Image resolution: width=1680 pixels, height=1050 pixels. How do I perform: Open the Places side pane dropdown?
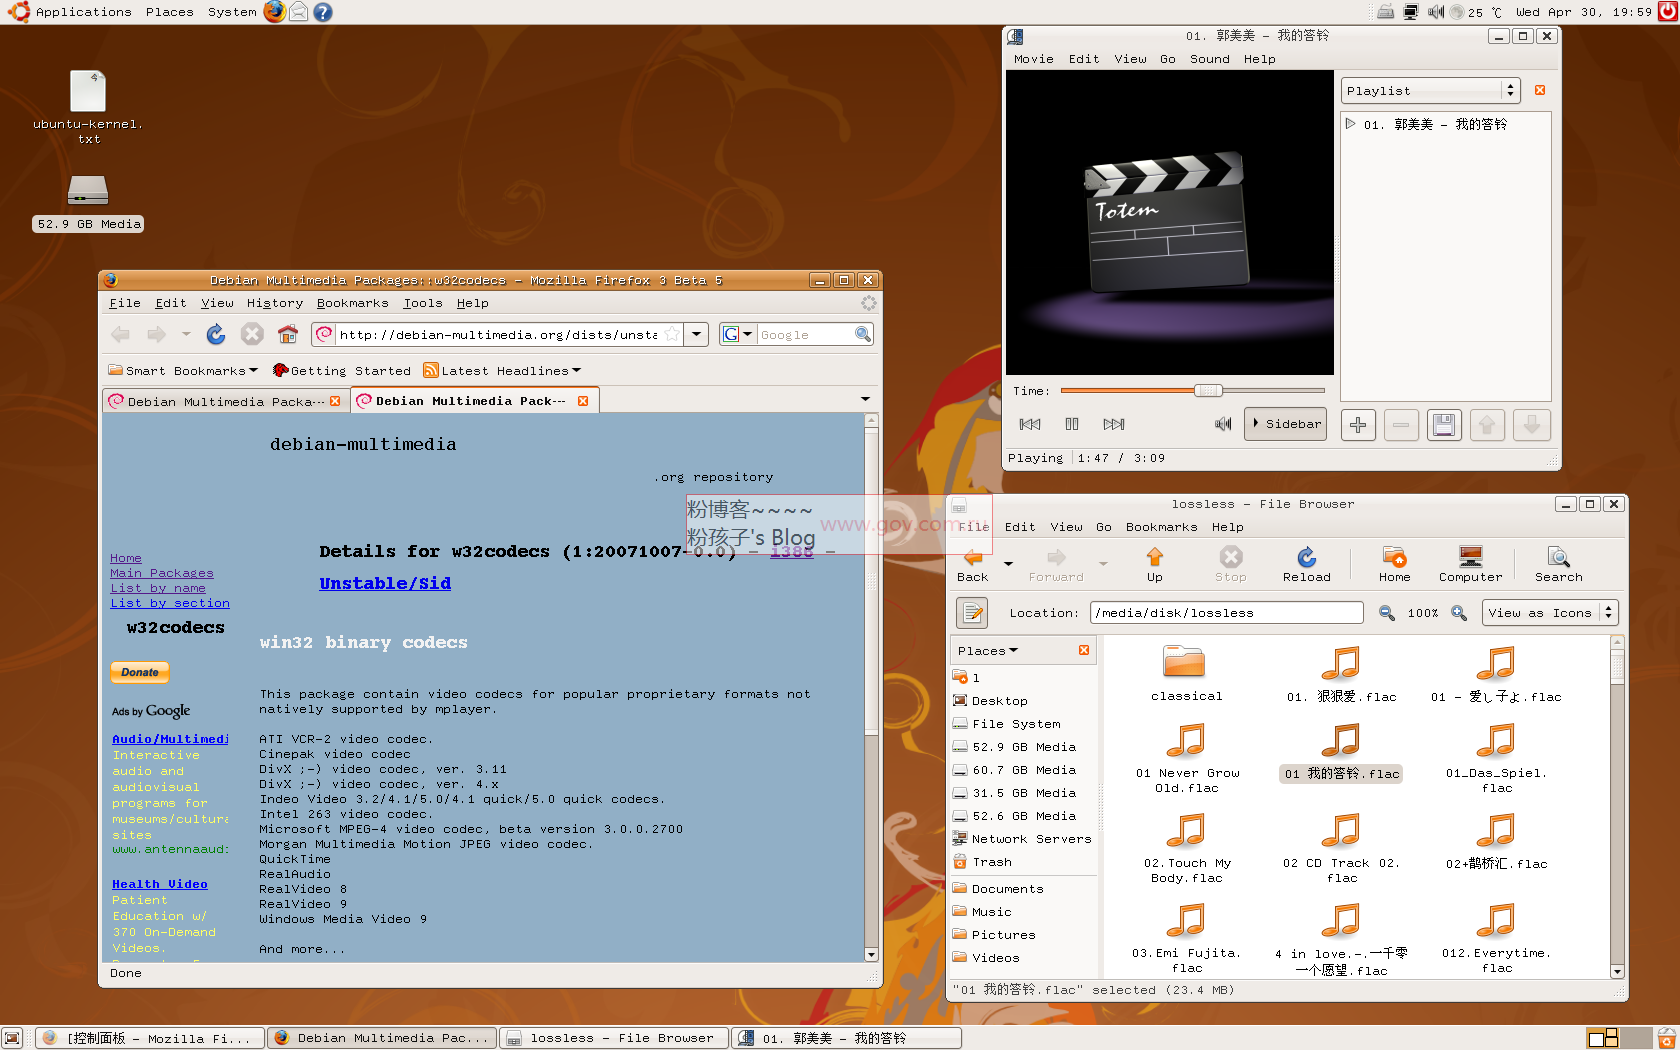click(988, 651)
